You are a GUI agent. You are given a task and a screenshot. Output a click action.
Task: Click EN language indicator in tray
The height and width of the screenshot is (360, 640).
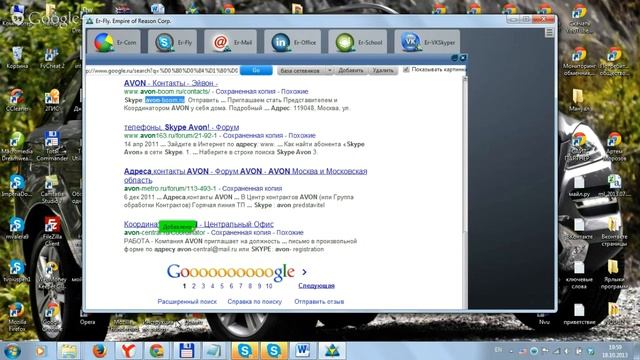coord(498,350)
